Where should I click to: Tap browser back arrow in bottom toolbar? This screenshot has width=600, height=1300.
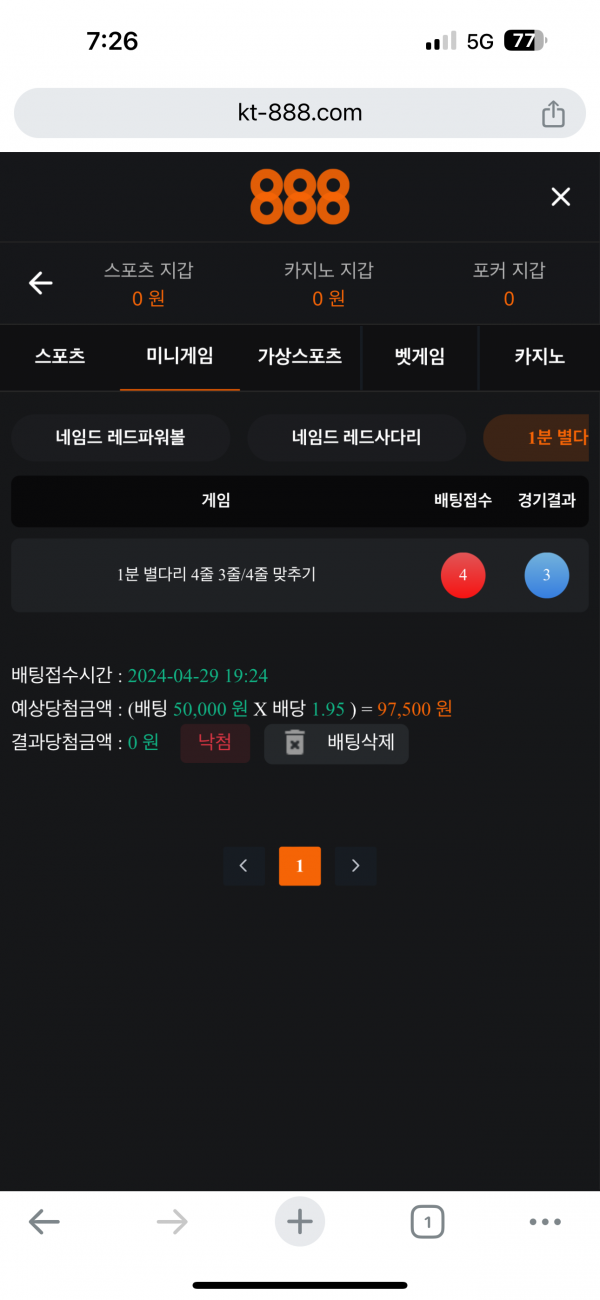pyautogui.click(x=44, y=1221)
